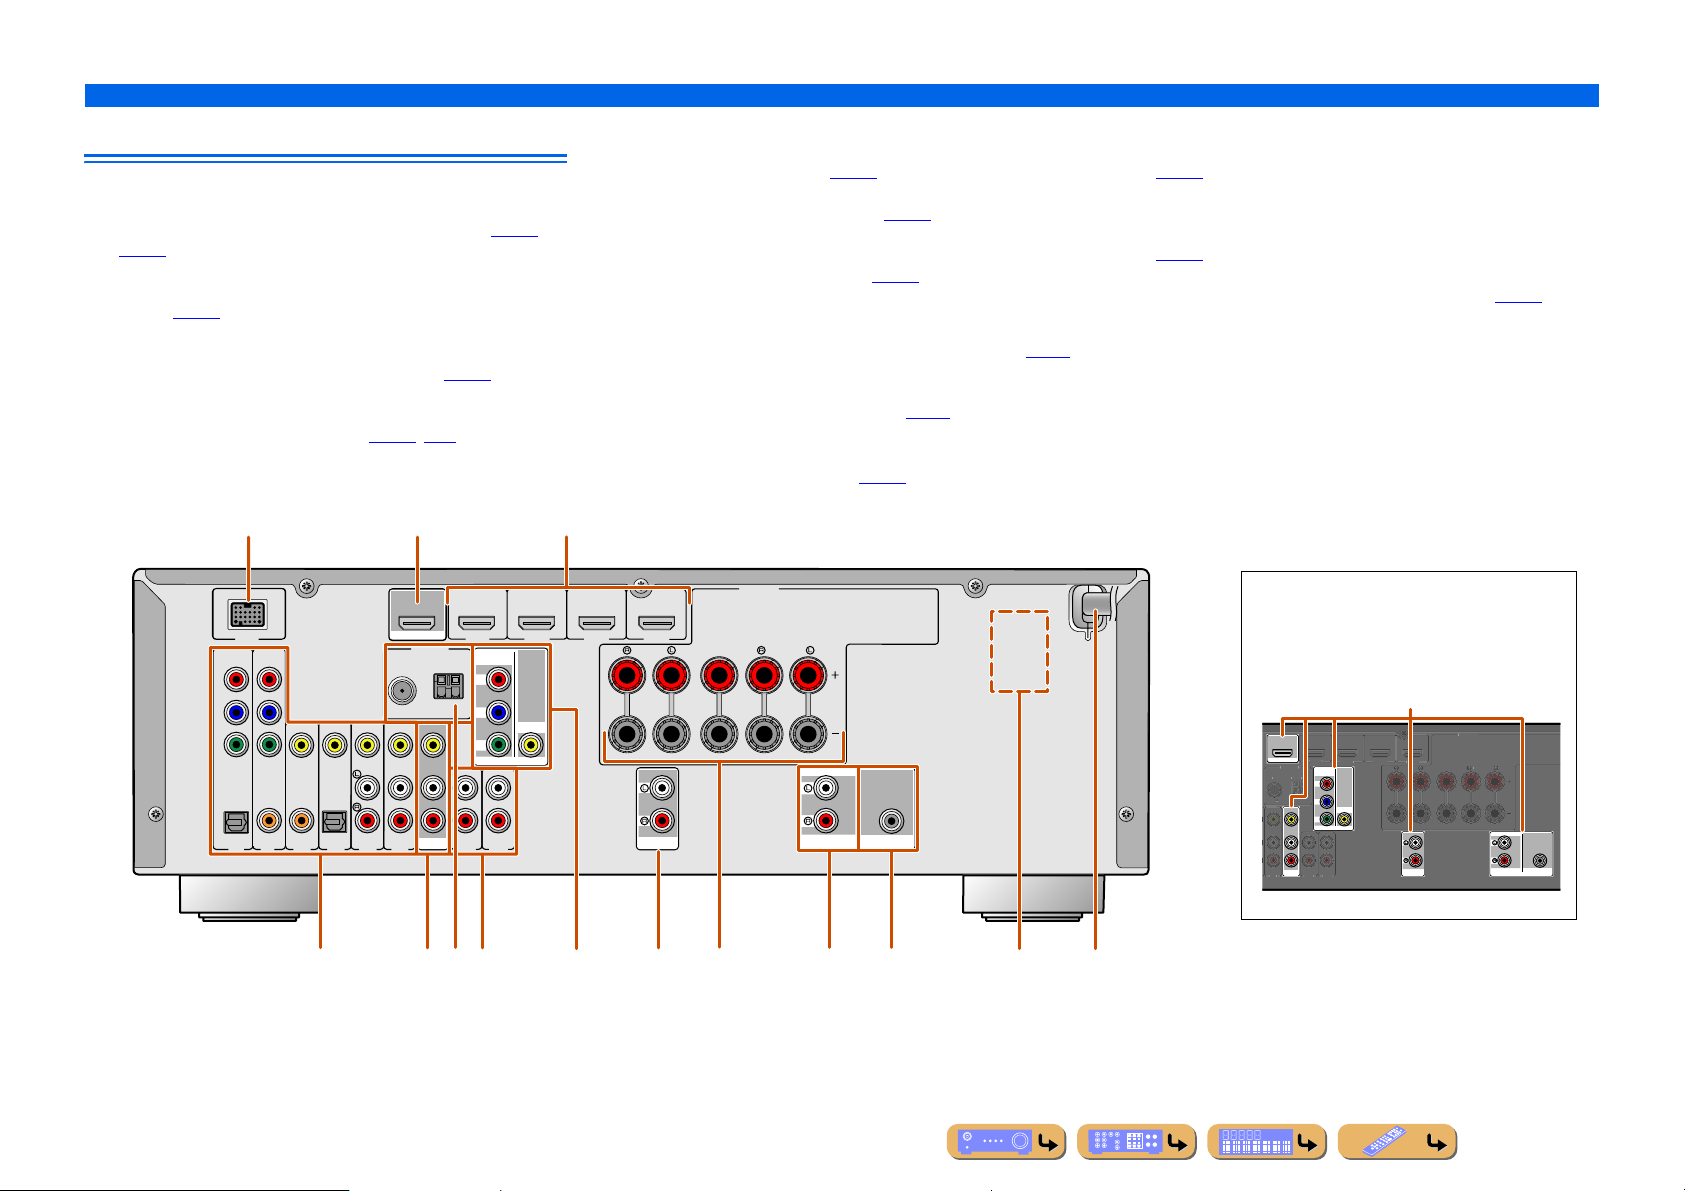Click the blue header bar at the top
The width and height of the screenshot is (1685, 1191).
pos(842,95)
